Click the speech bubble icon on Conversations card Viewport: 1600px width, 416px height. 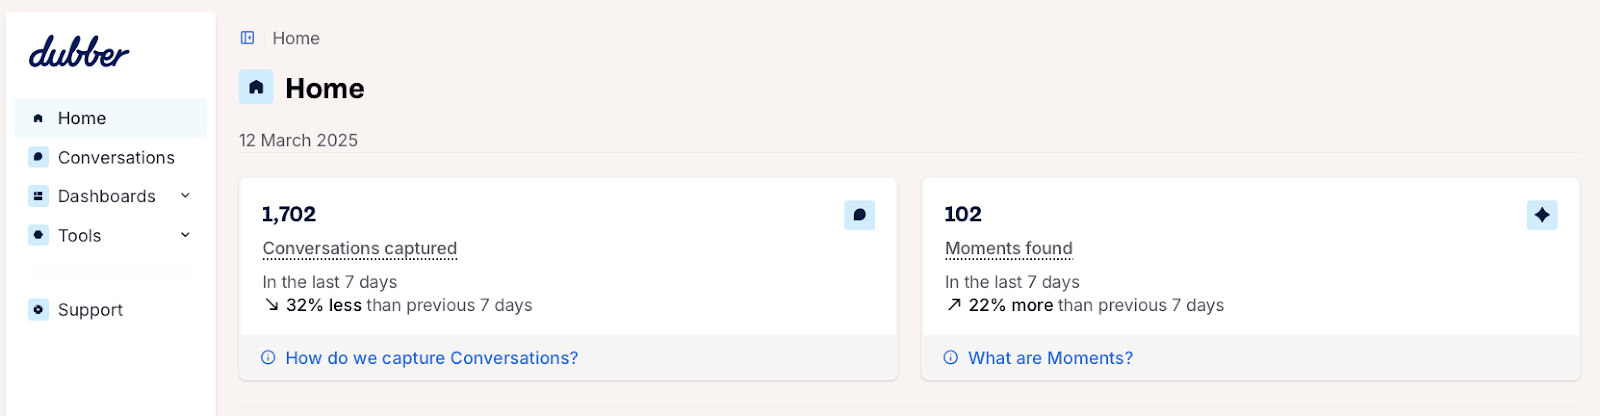click(859, 215)
